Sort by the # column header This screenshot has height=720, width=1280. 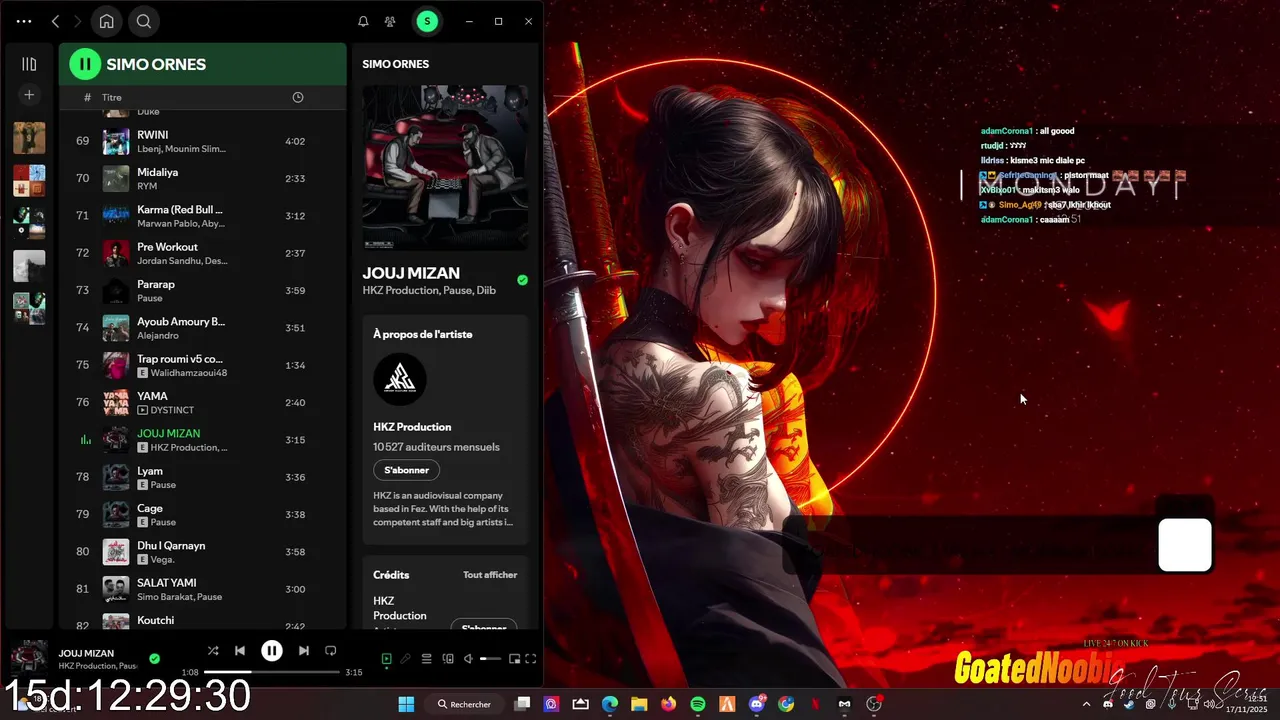(87, 98)
